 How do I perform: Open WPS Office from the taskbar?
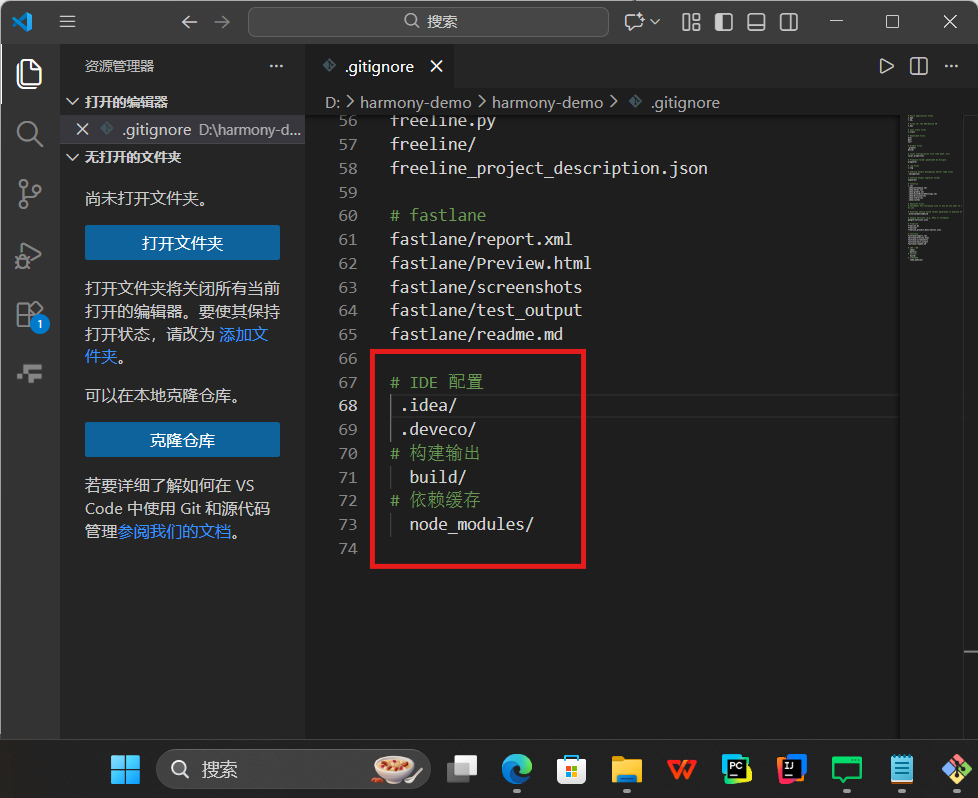682,769
